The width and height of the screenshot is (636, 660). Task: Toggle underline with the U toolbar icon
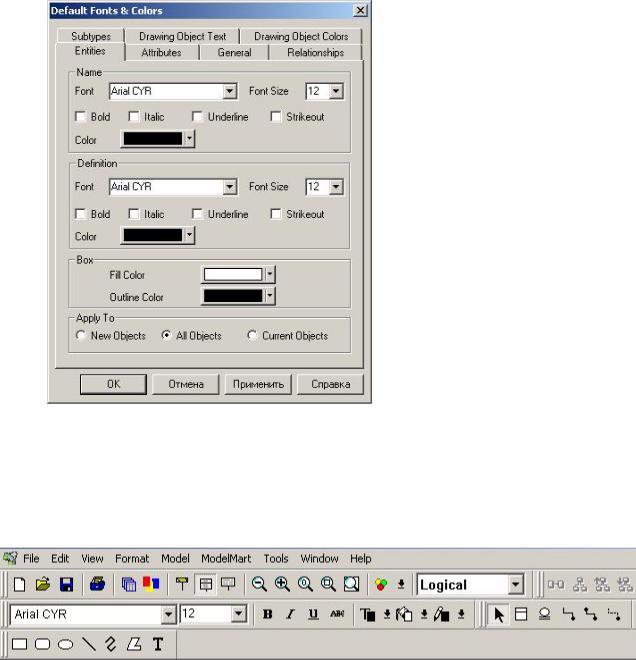313,614
